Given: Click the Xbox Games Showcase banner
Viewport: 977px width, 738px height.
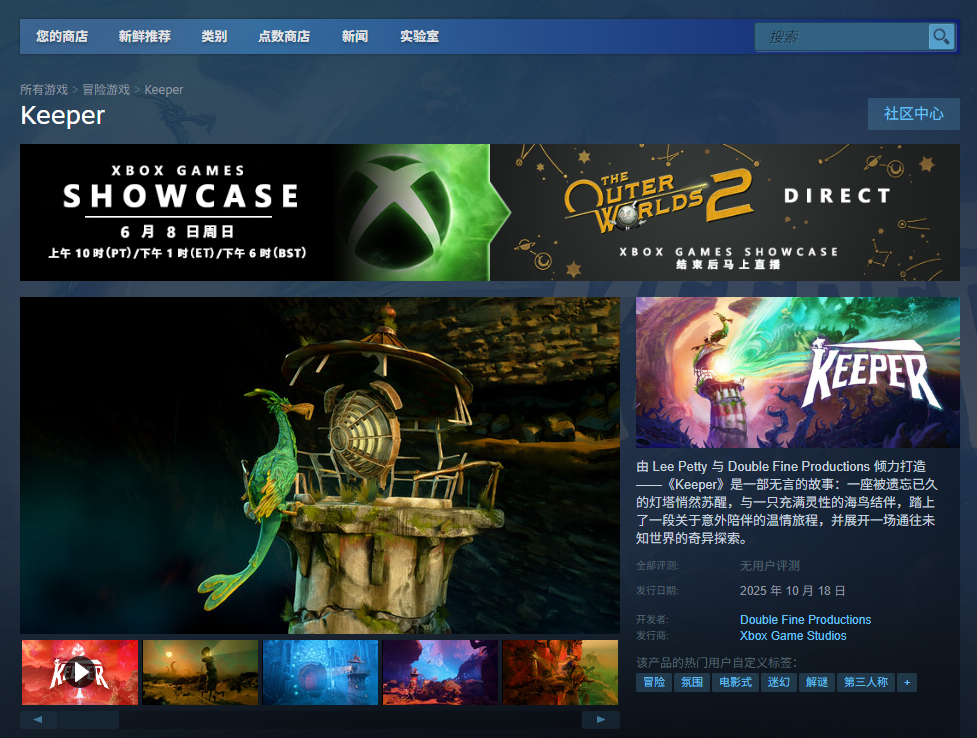Looking at the screenshot, I should pos(489,212).
